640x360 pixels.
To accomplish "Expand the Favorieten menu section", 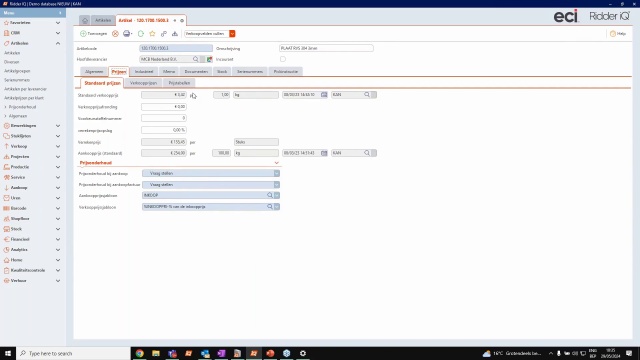I will [x=58, y=23].
